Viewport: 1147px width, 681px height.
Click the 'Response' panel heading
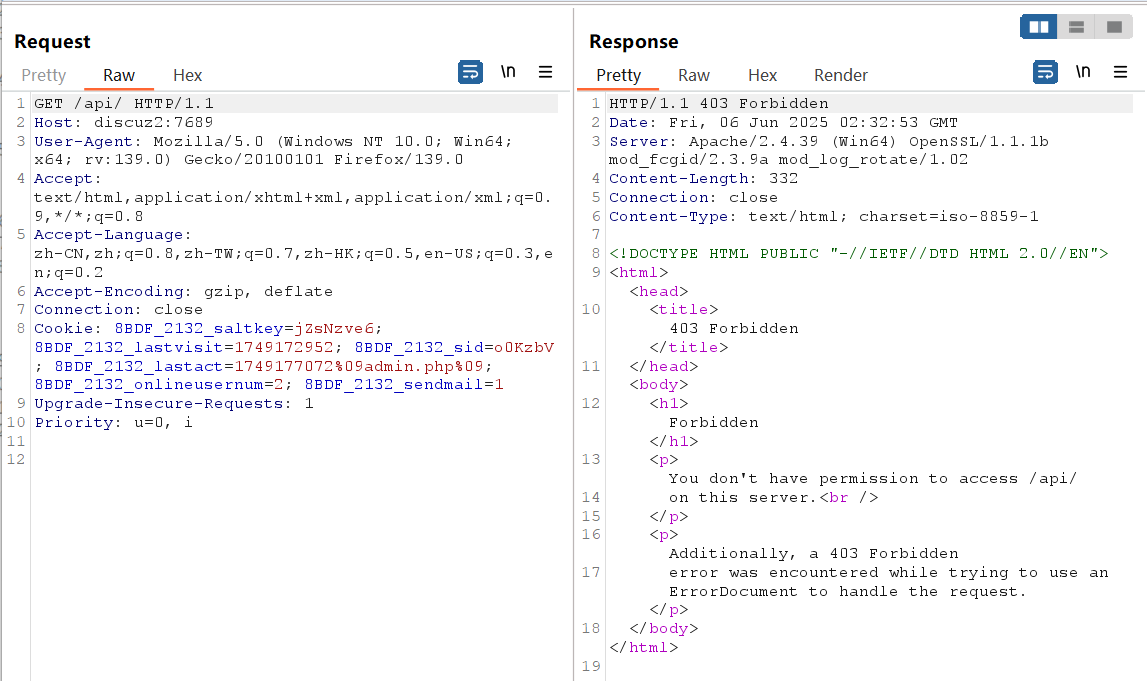tap(633, 42)
